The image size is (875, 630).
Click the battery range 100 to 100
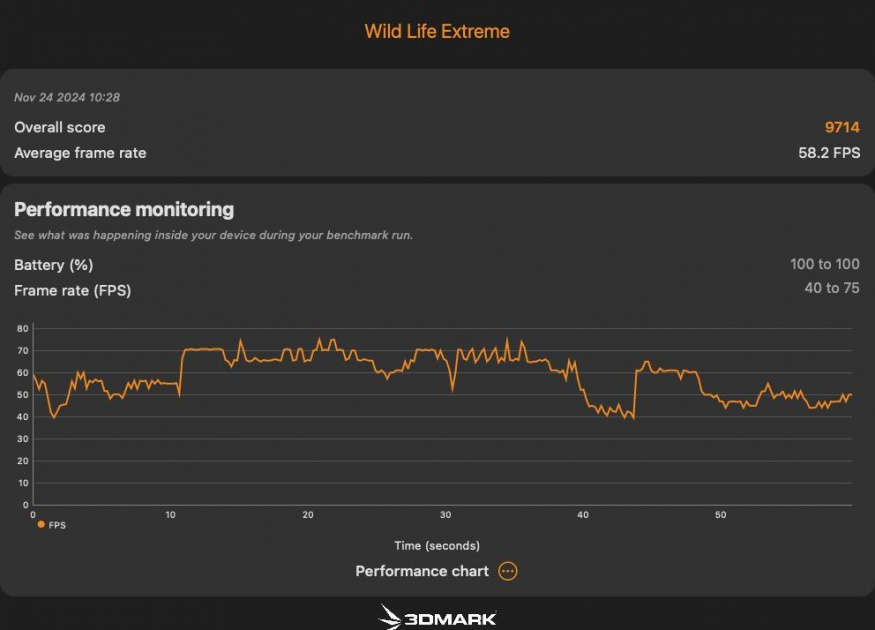[x=824, y=265]
